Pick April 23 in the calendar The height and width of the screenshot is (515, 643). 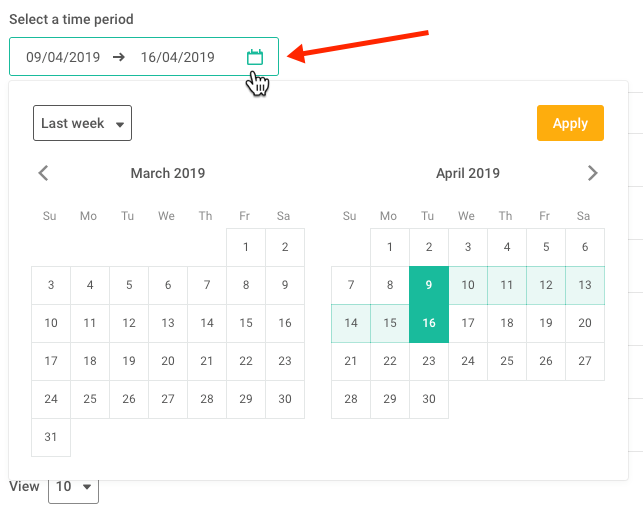pos(429,361)
